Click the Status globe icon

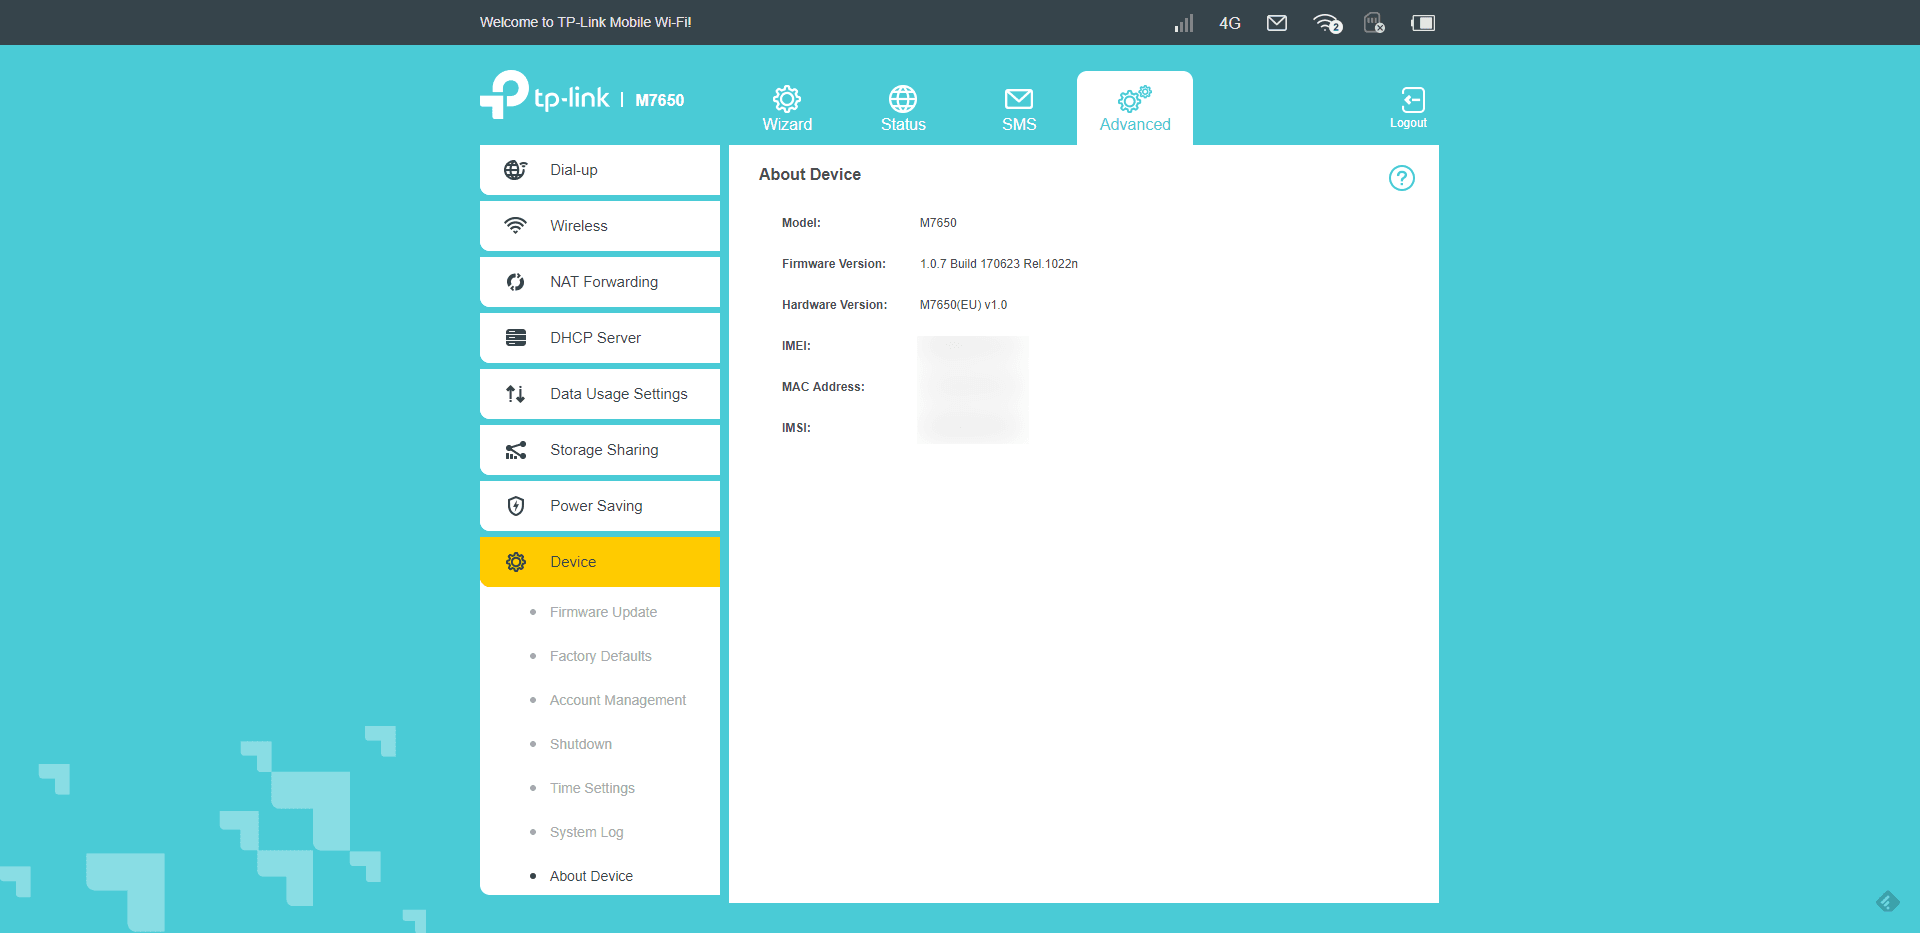tap(903, 99)
